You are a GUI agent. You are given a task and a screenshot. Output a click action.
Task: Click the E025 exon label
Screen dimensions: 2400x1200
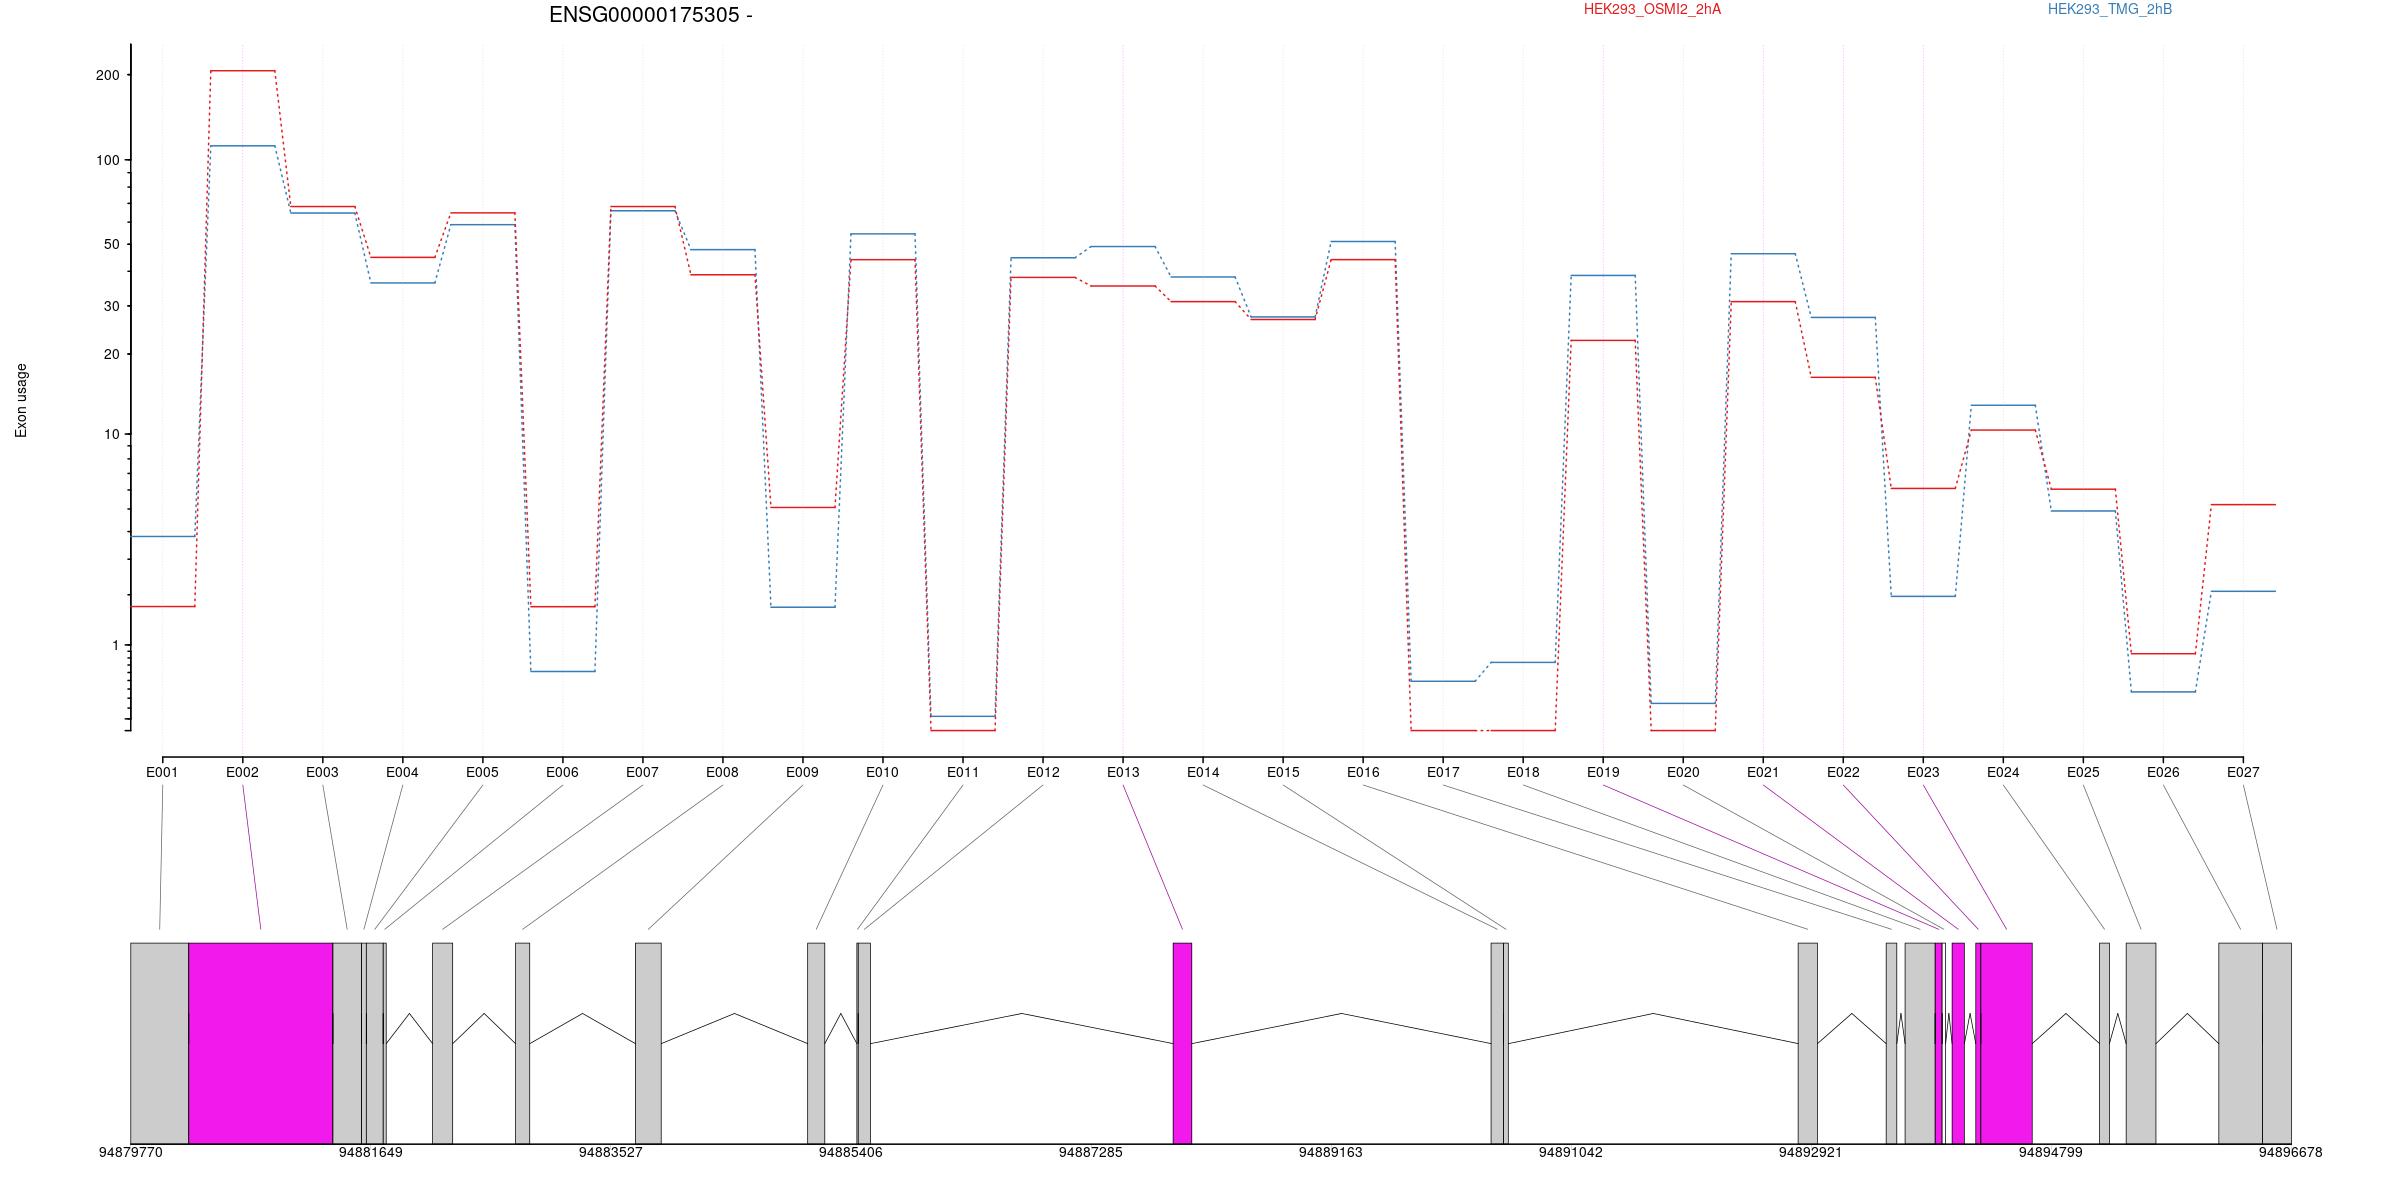pos(2083,772)
